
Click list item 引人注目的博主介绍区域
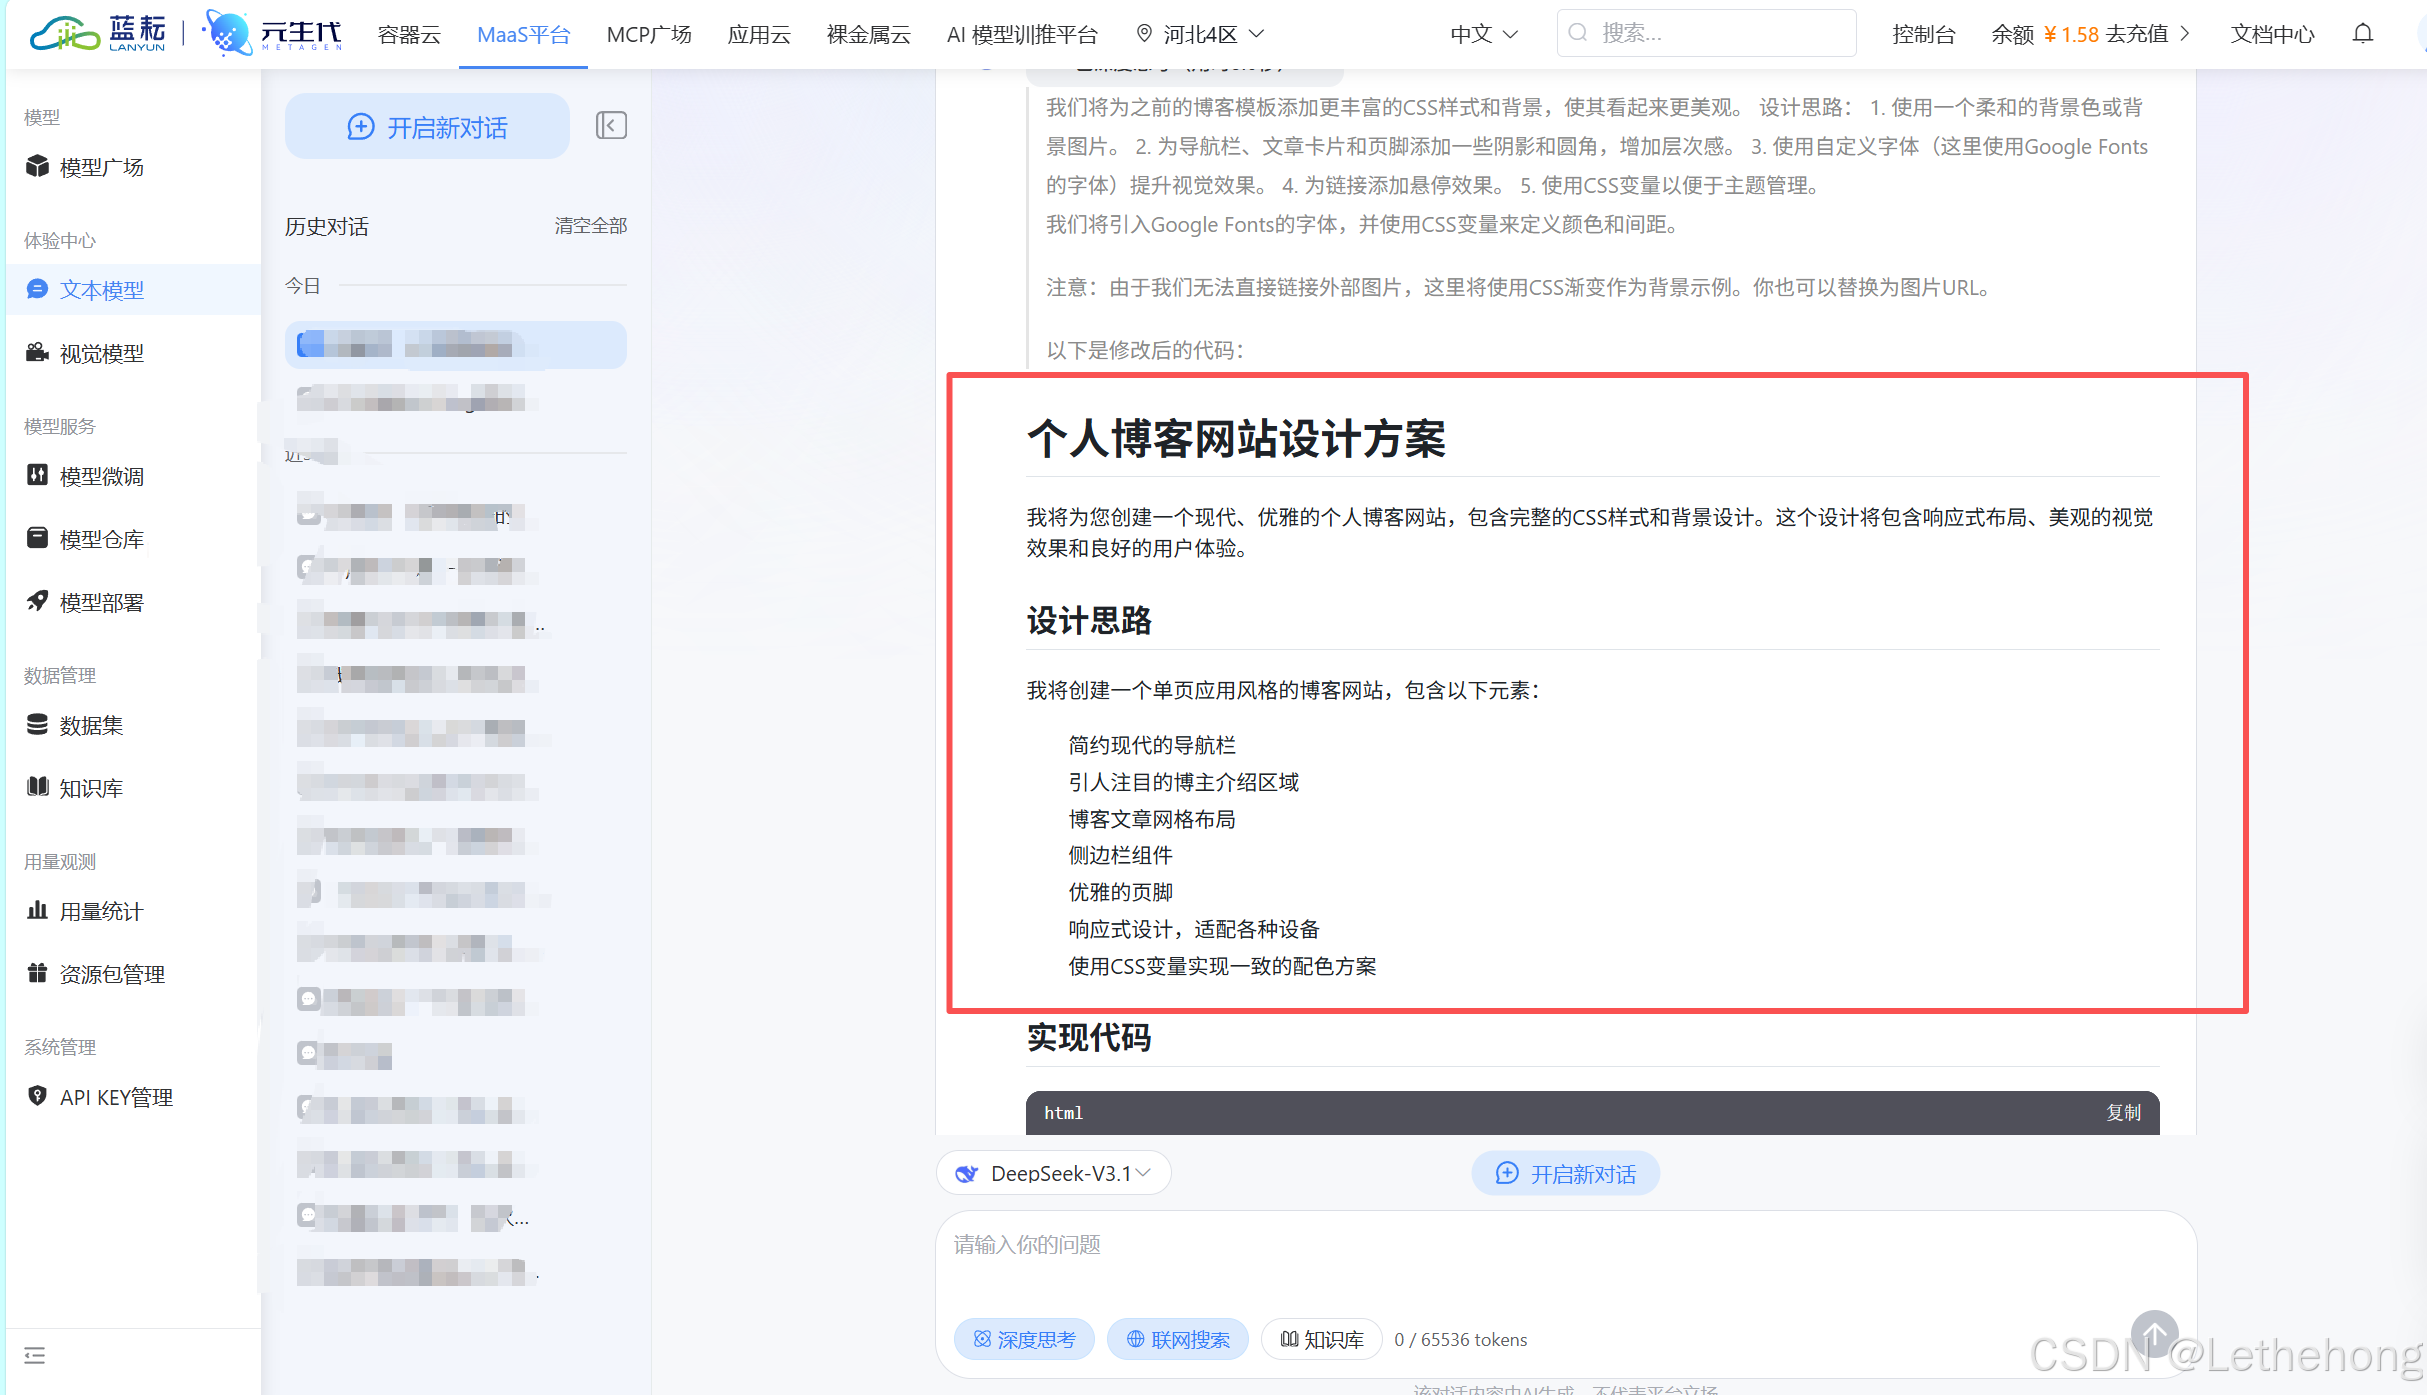(x=1183, y=782)
